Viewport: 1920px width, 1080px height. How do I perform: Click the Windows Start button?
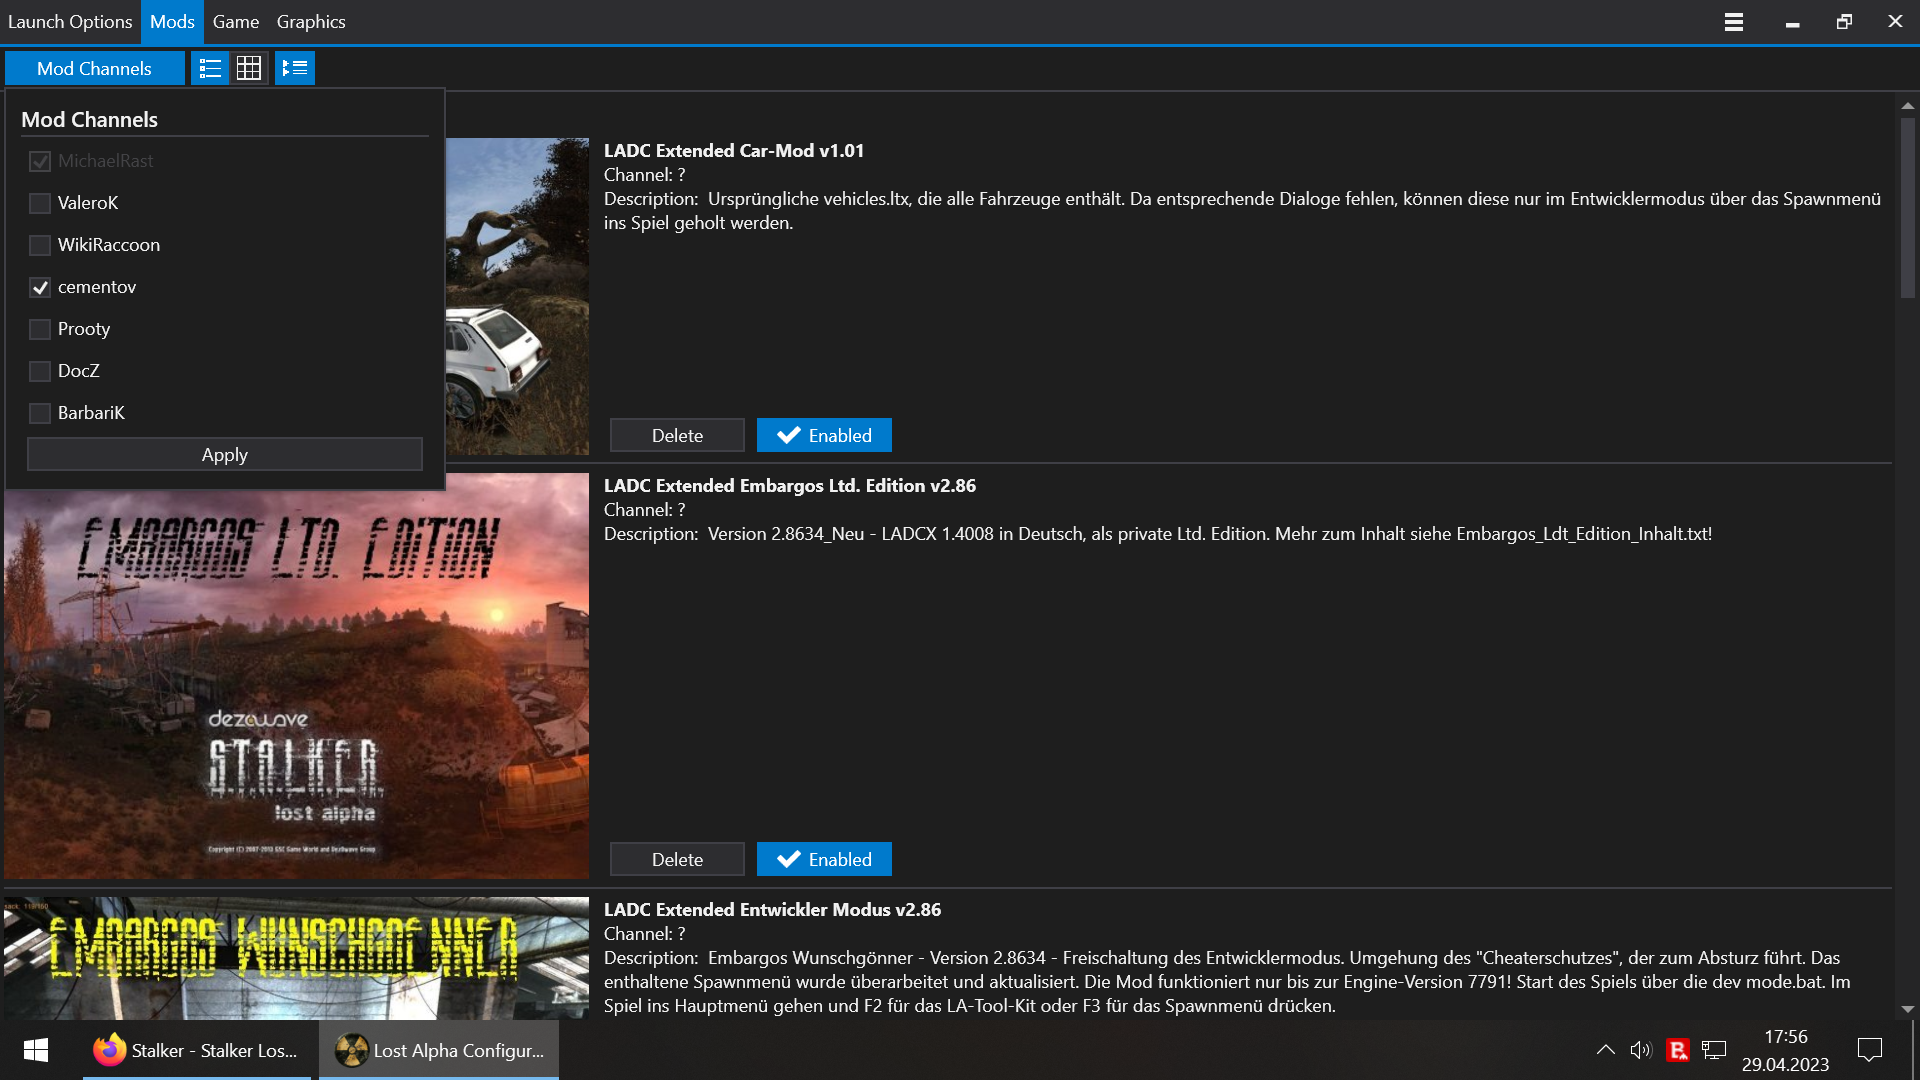[36, 1050]
